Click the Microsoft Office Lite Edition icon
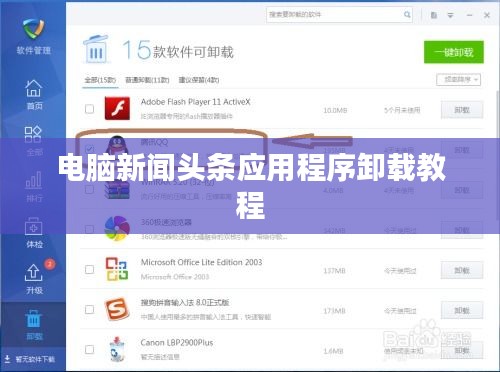 [117, 269]
